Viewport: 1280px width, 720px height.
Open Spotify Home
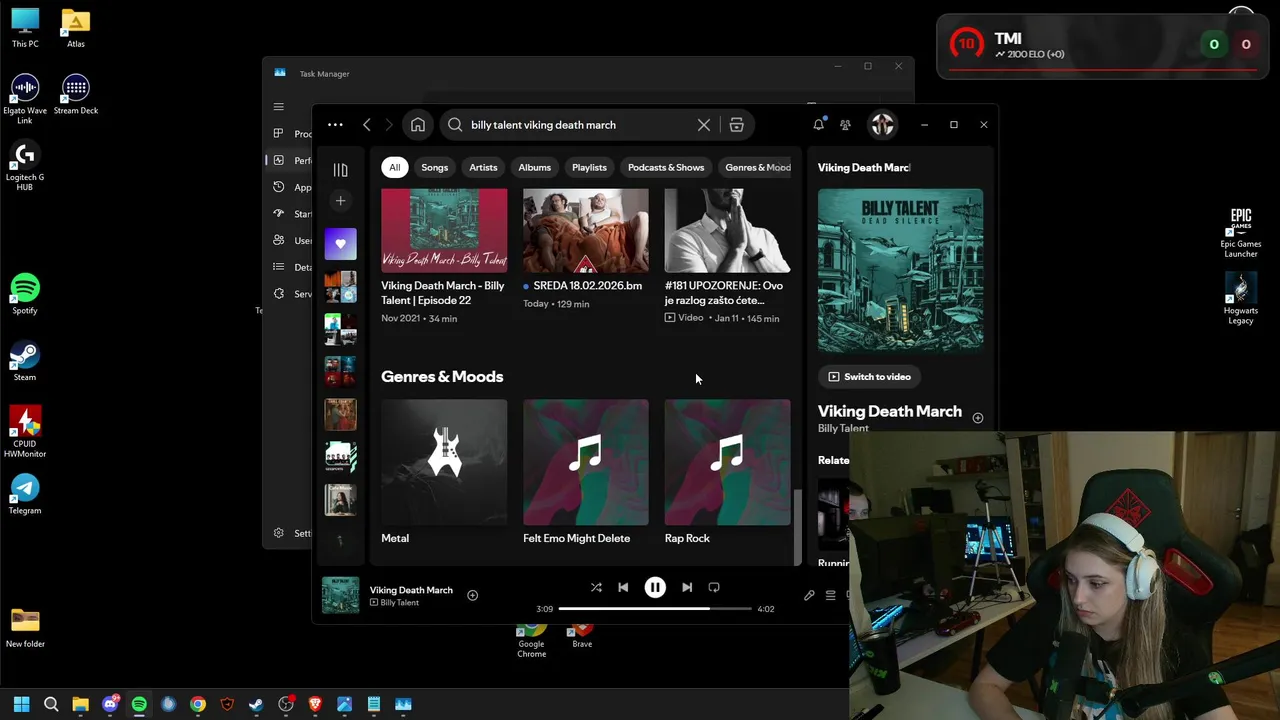418,125
